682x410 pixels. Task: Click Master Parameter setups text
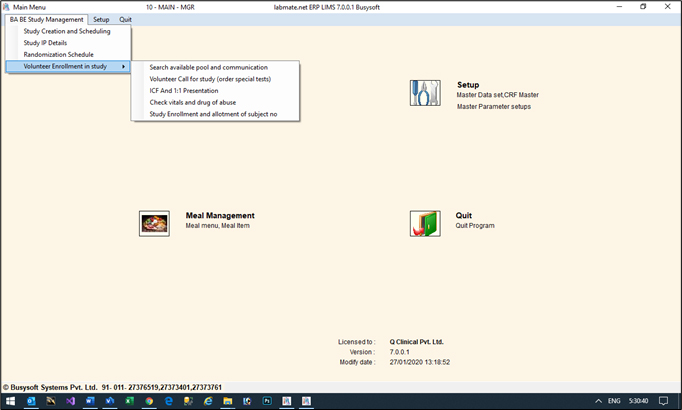[494, 107]
